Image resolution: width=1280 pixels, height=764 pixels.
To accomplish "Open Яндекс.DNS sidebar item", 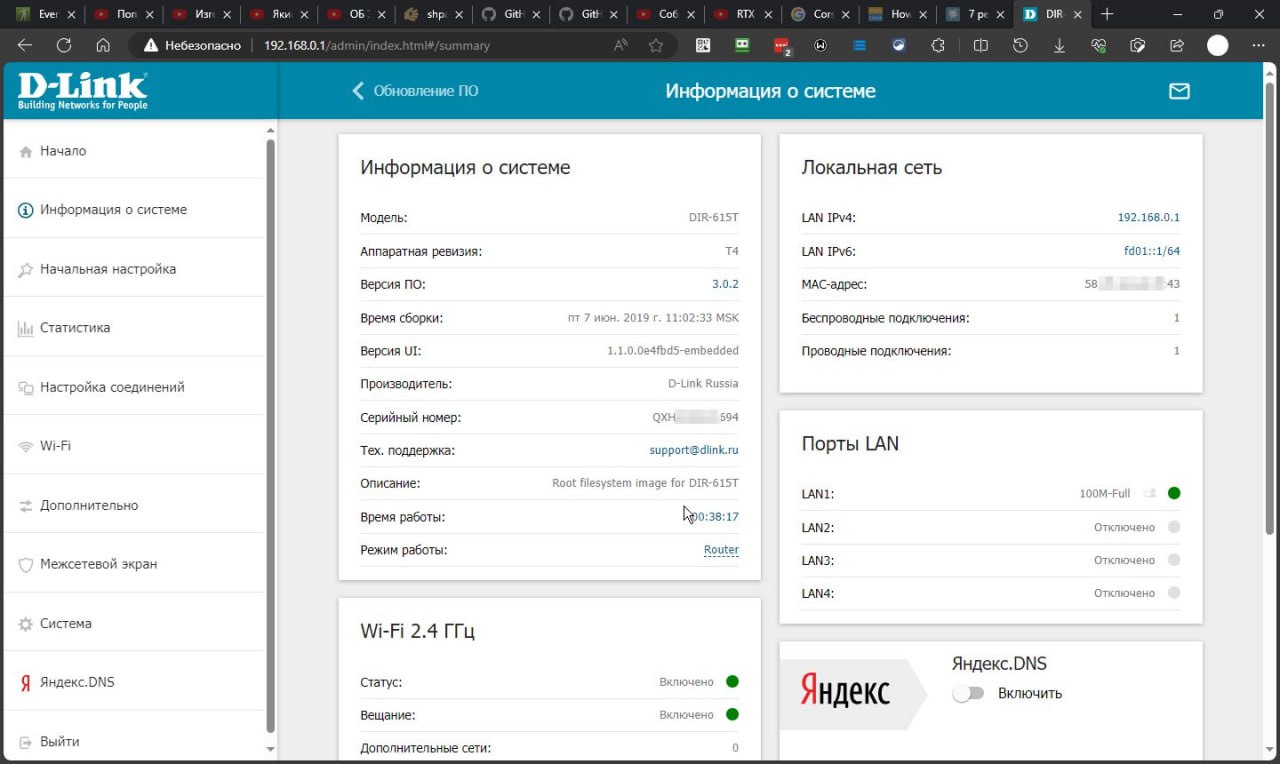I will coord(134,682).
